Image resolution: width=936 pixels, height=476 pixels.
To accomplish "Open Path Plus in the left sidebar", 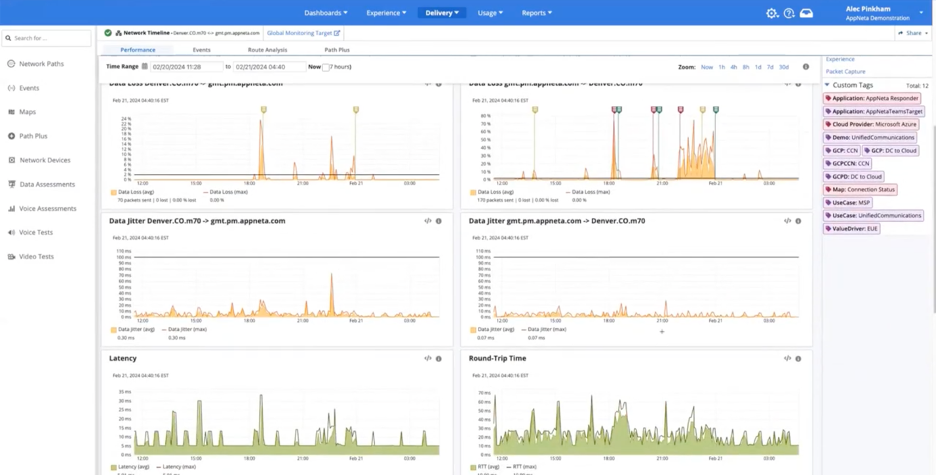I will click(x=27, y=136).
